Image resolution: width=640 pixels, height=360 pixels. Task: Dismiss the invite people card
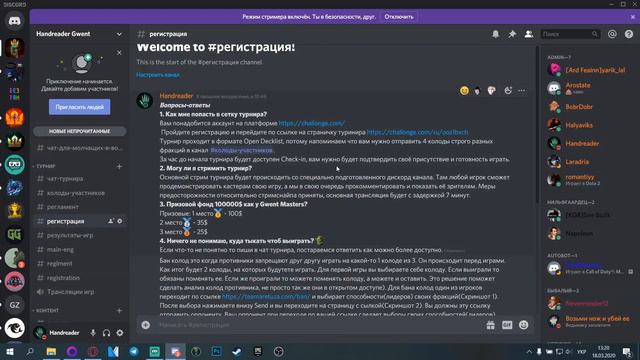119,53
